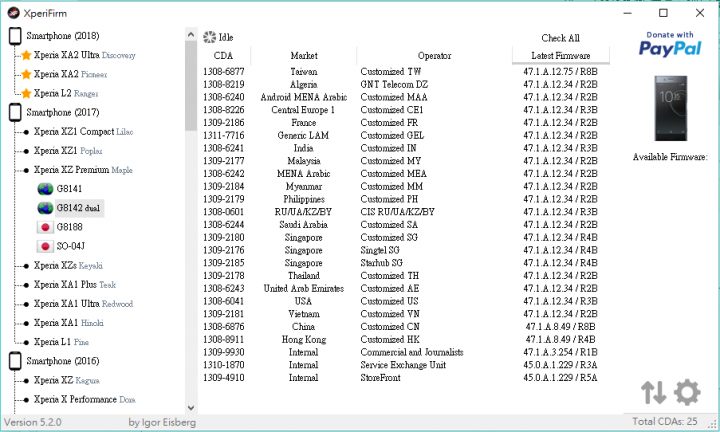This screenshot has height=432, width=720.
Task: Click the device tree scroll down arrow
Action: coord(191,408)
